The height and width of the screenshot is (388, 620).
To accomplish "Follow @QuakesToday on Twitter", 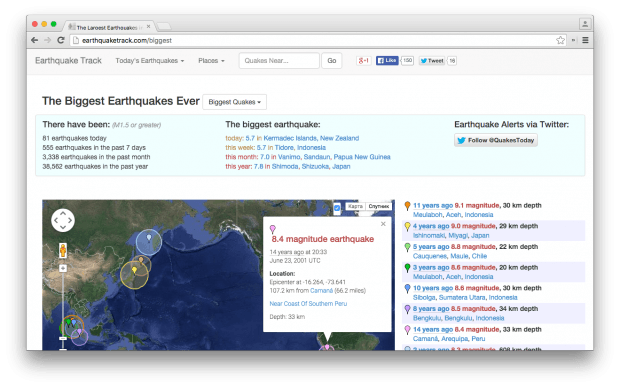I will [x=496, y=140].
